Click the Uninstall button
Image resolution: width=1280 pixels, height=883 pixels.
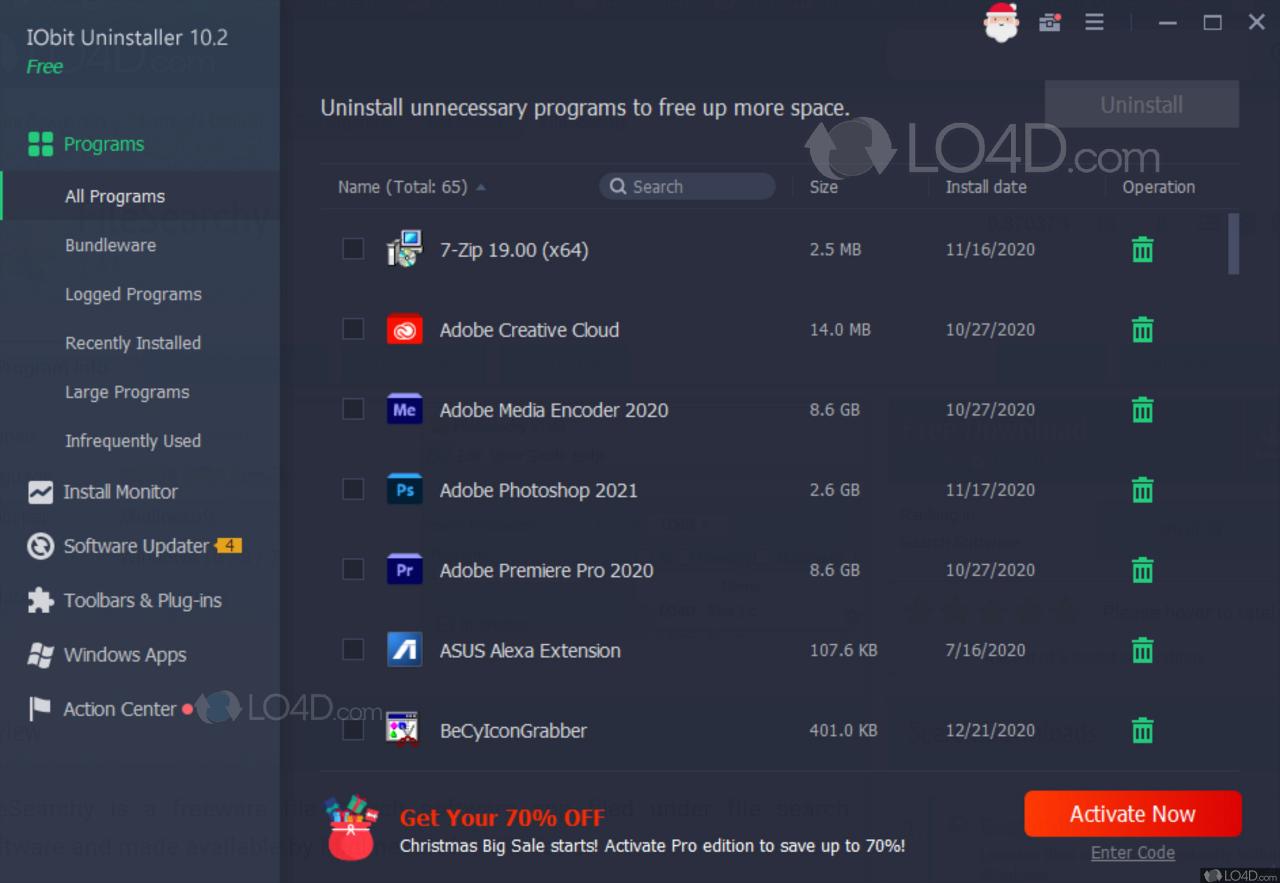[1142, 104]
